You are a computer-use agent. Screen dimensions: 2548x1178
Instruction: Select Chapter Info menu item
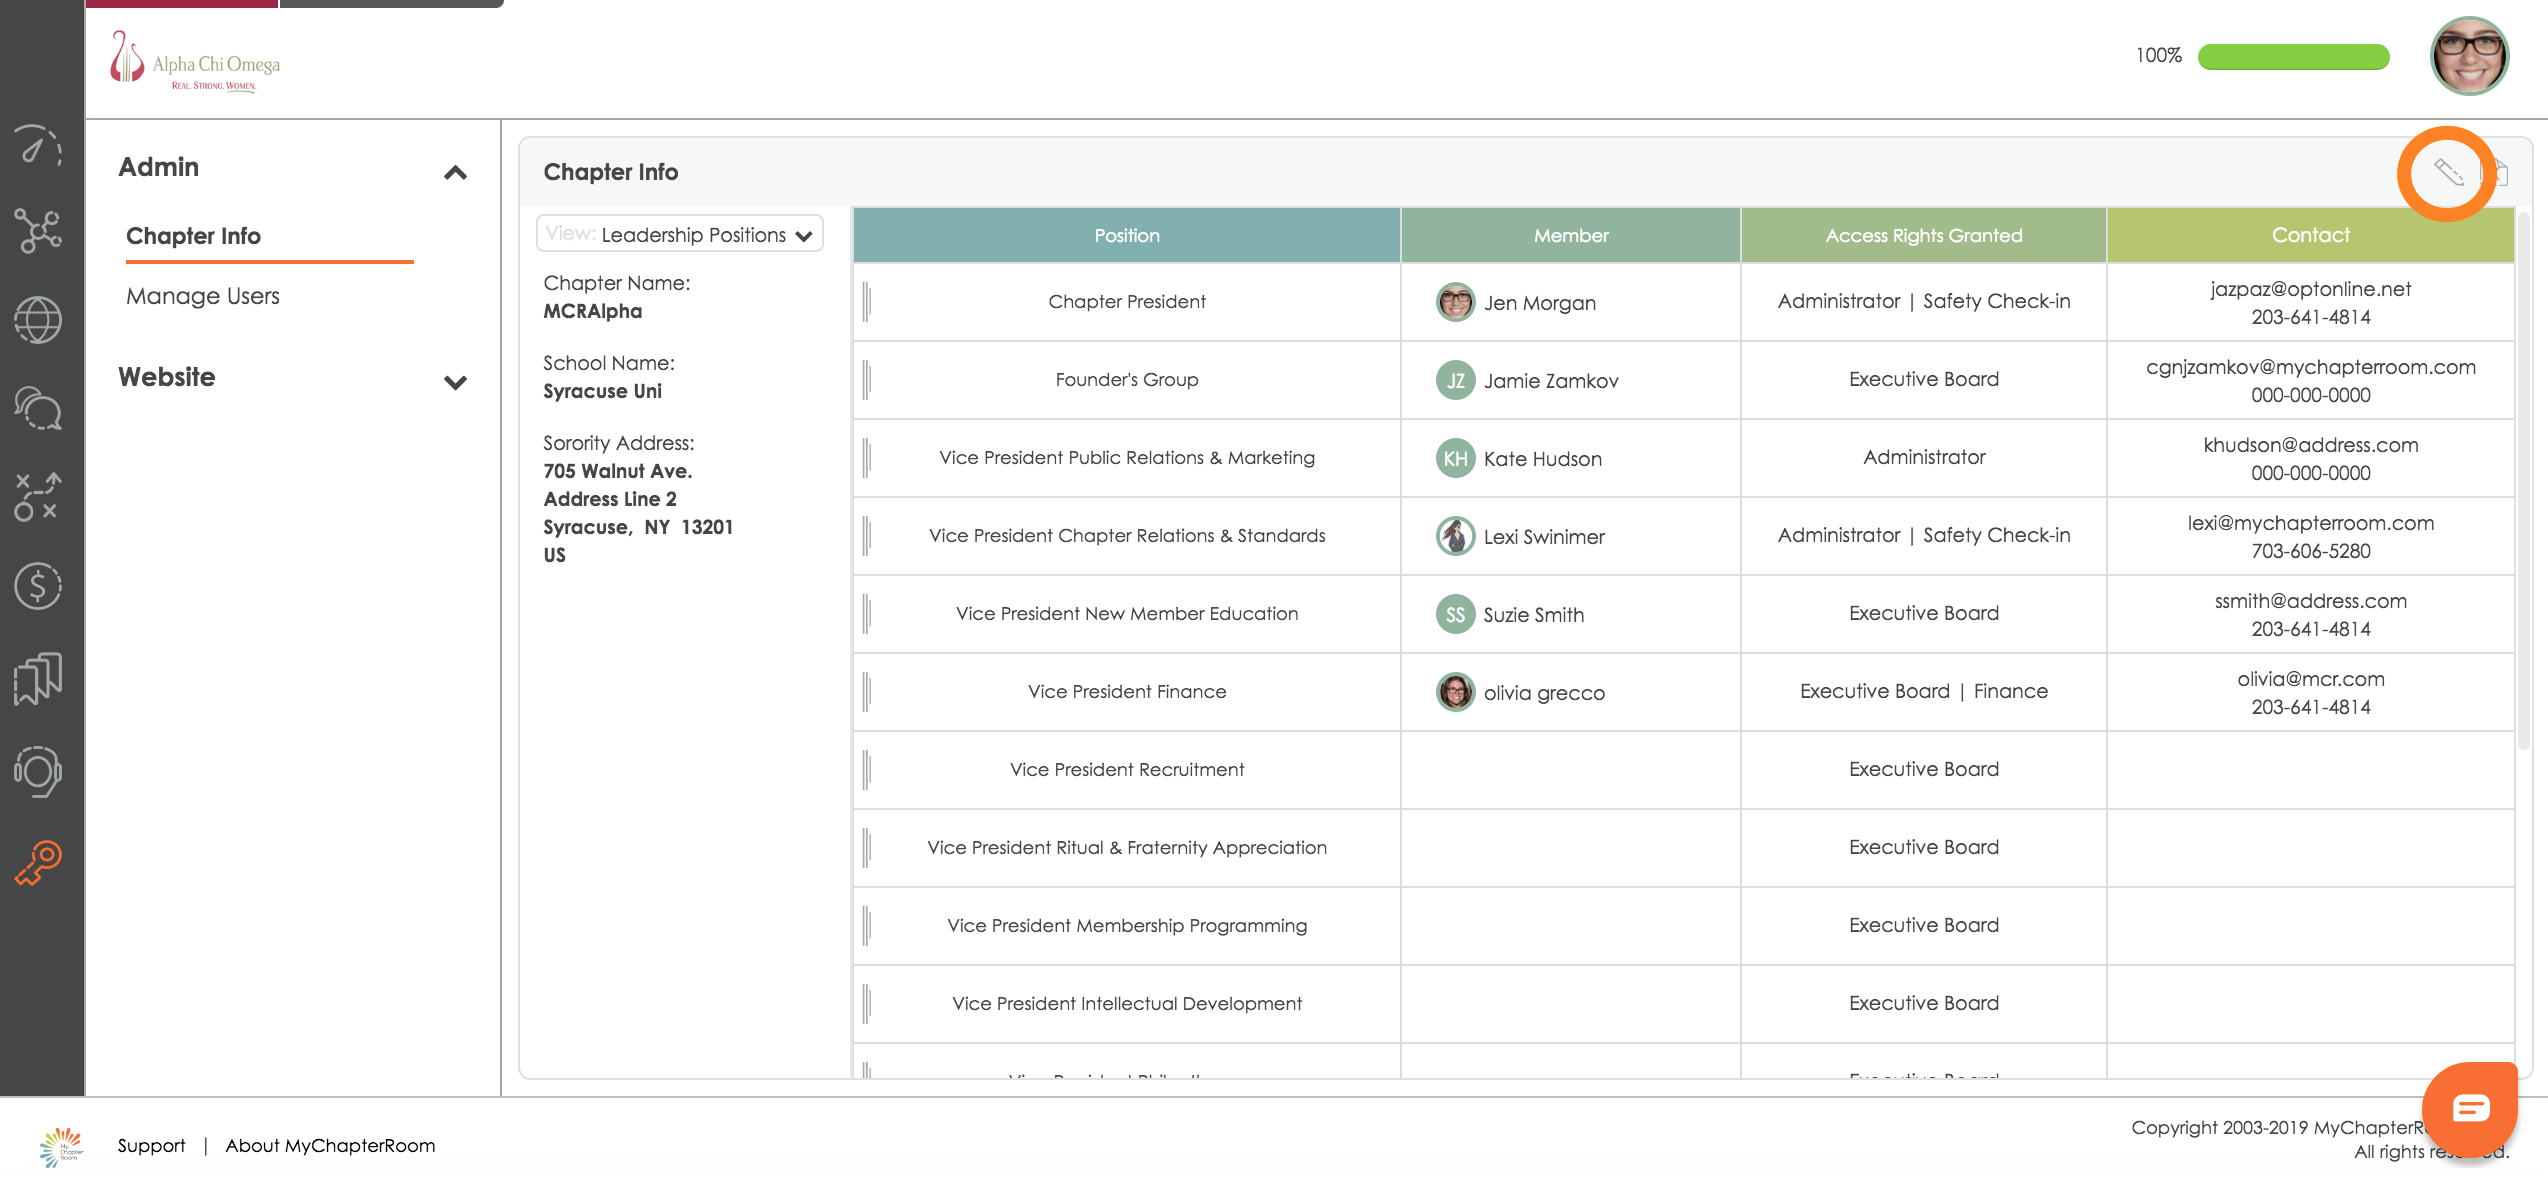(x=193, y=236)
